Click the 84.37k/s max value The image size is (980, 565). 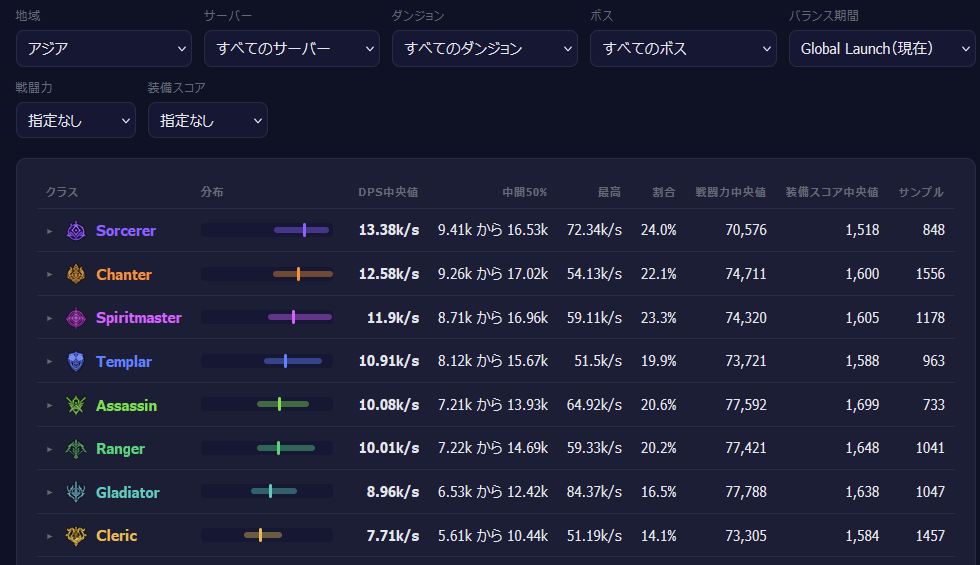point(594,492)
